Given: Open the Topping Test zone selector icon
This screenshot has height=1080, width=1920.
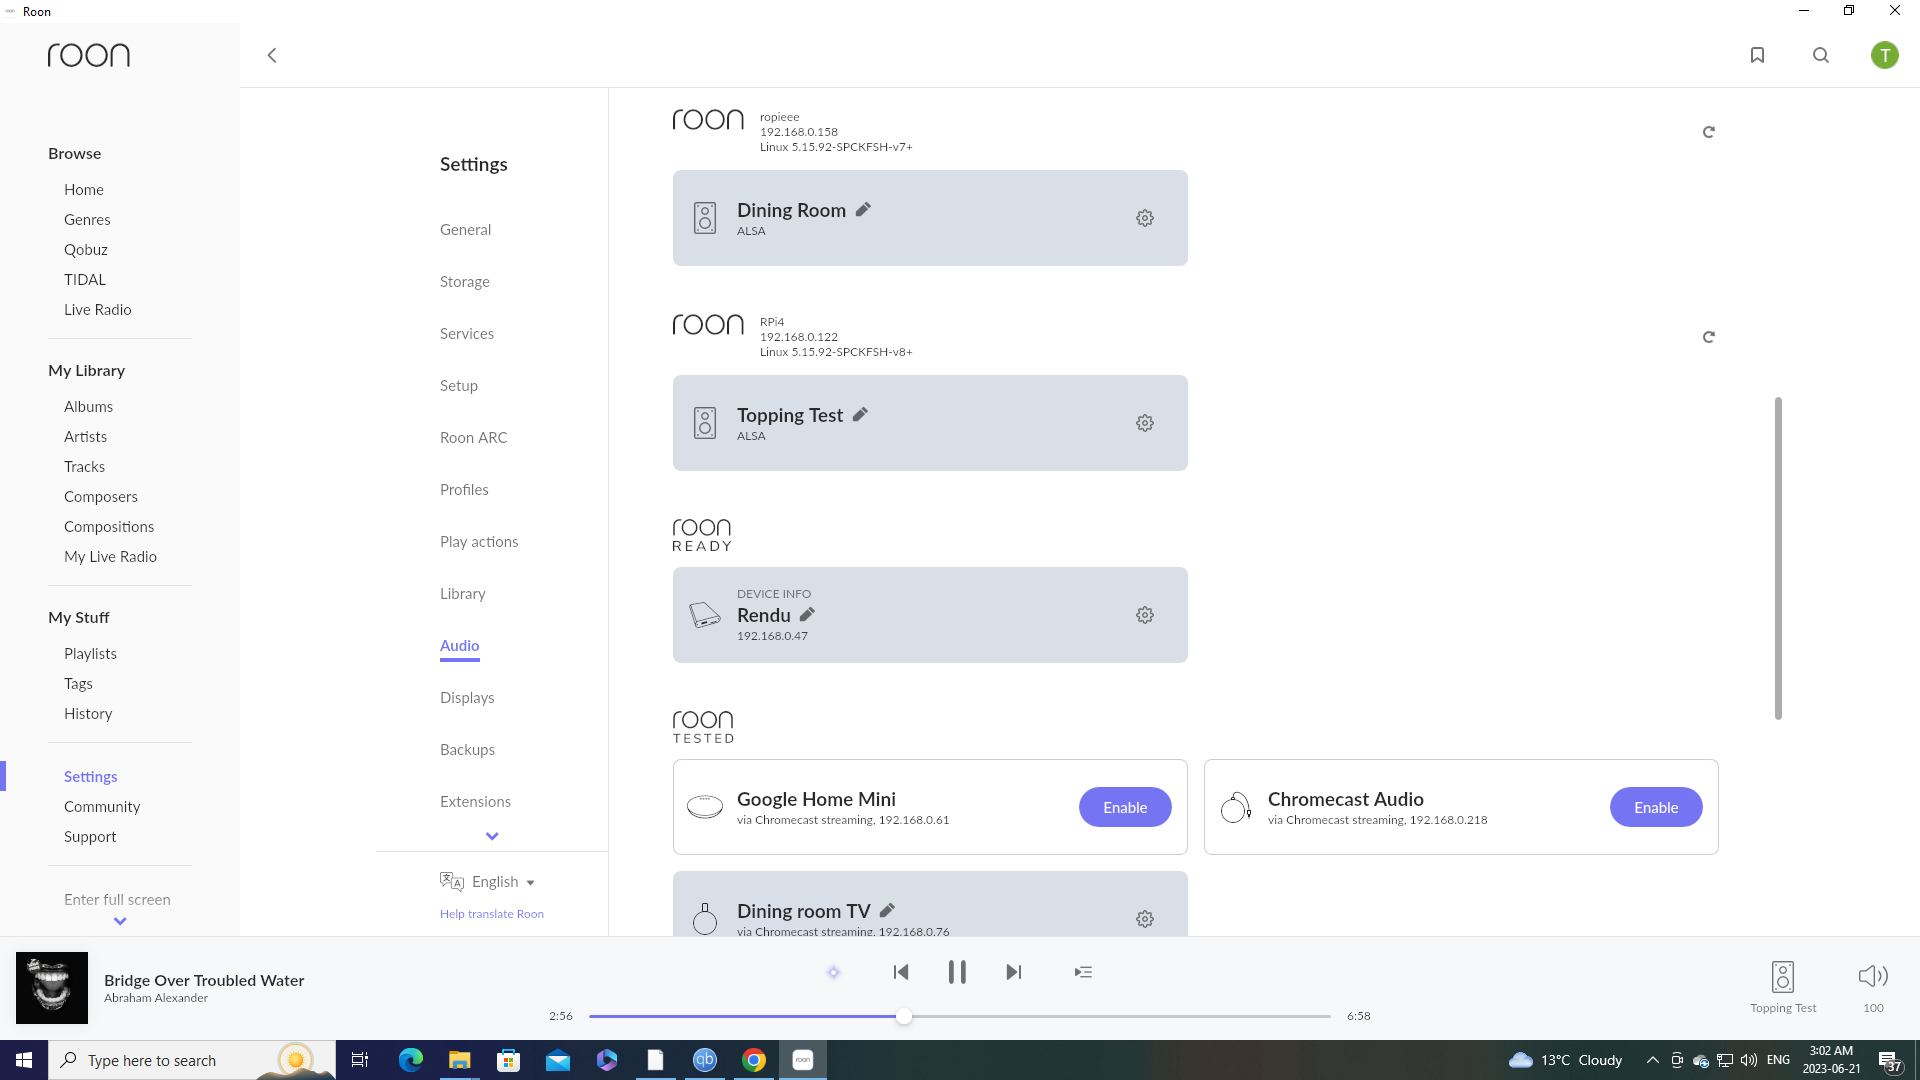Looking at the screenshot, I should pos(1782,976).
